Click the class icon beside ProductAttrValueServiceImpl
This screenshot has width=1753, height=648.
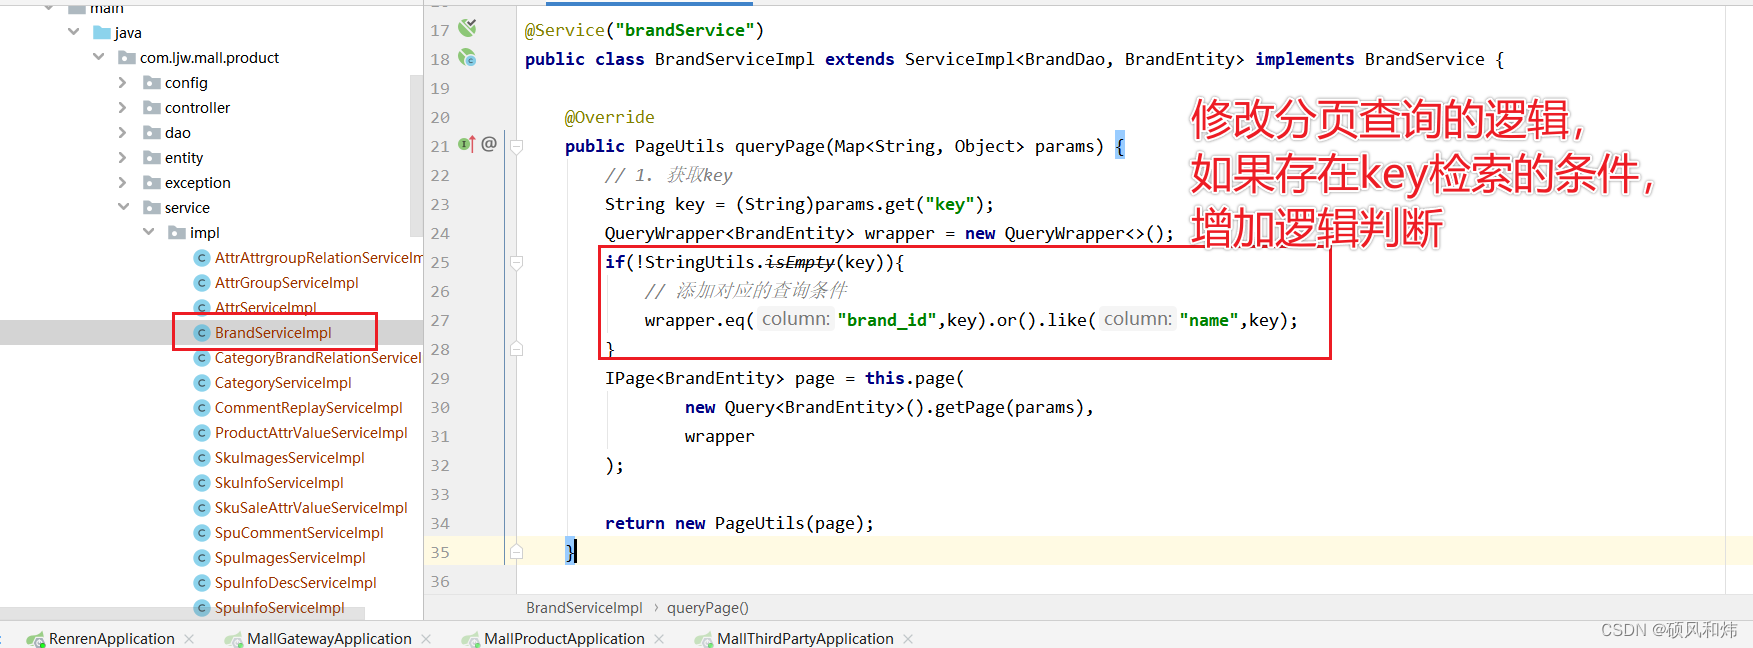(202, 433)
